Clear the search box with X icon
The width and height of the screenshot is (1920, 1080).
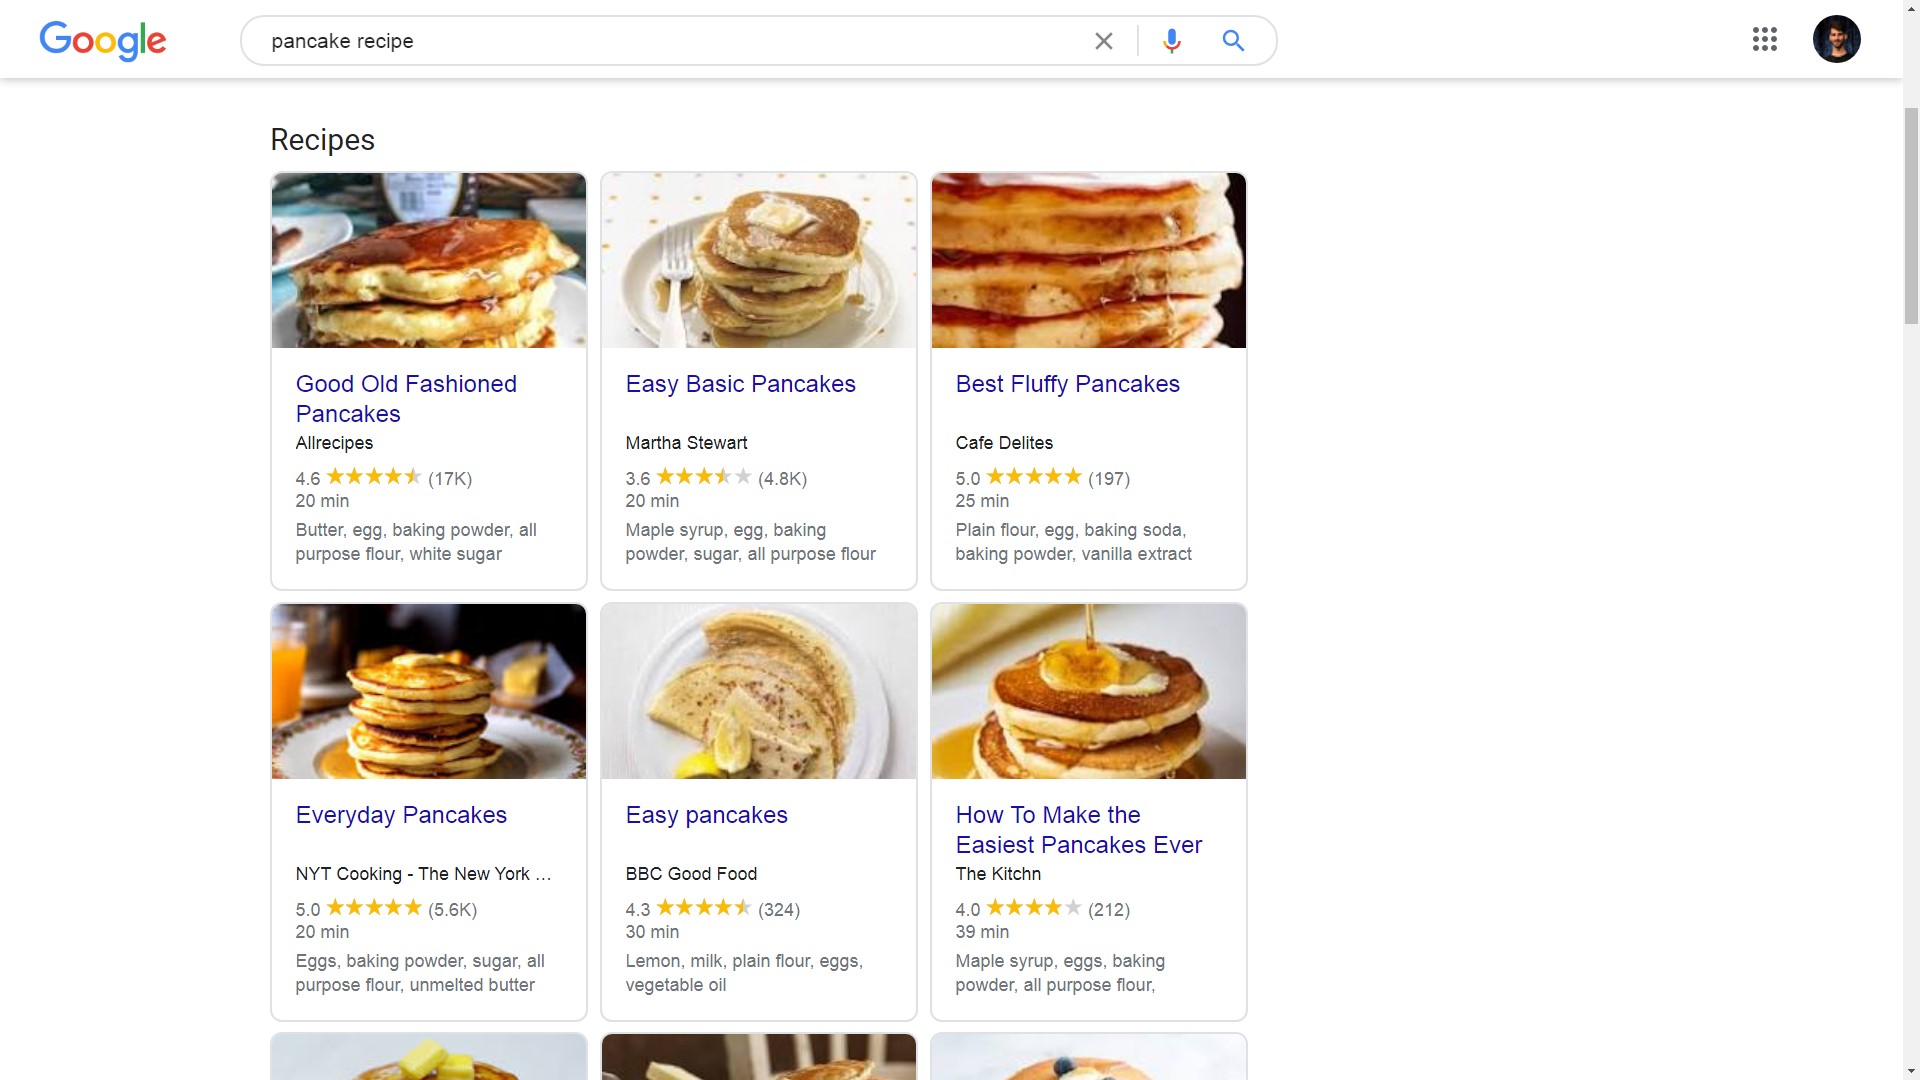click(1103, 41)
